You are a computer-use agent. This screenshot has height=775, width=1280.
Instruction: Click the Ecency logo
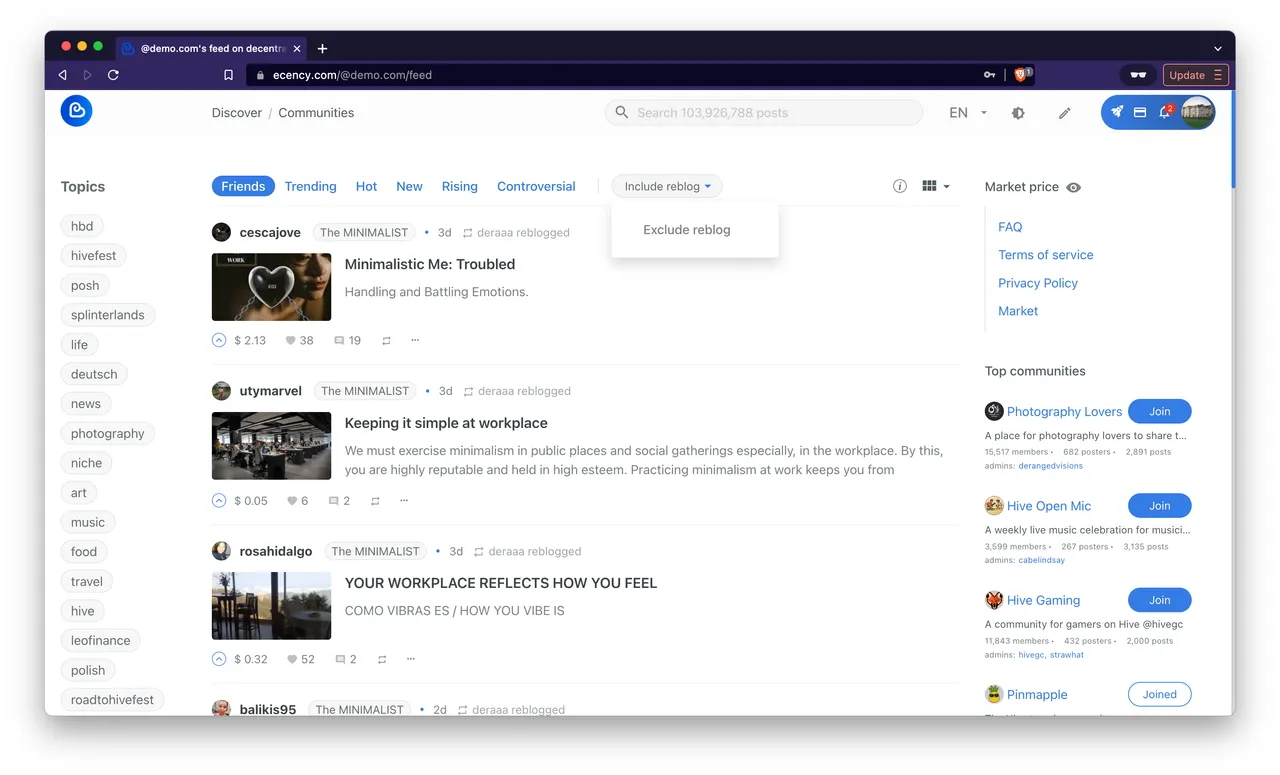click(x=76, y=111)
